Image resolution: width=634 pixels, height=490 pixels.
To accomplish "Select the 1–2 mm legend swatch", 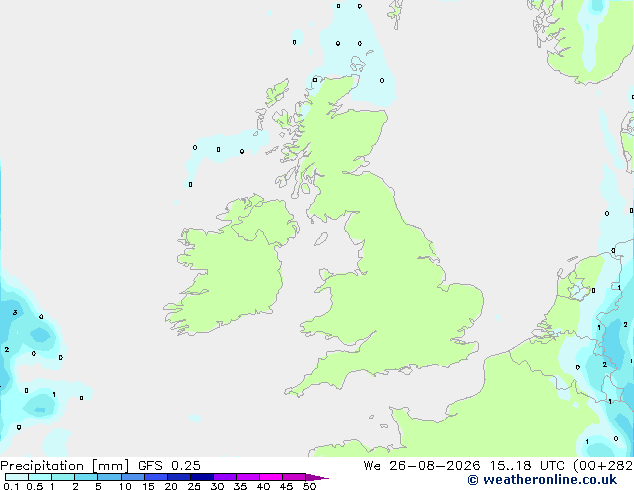I will 63,477.
